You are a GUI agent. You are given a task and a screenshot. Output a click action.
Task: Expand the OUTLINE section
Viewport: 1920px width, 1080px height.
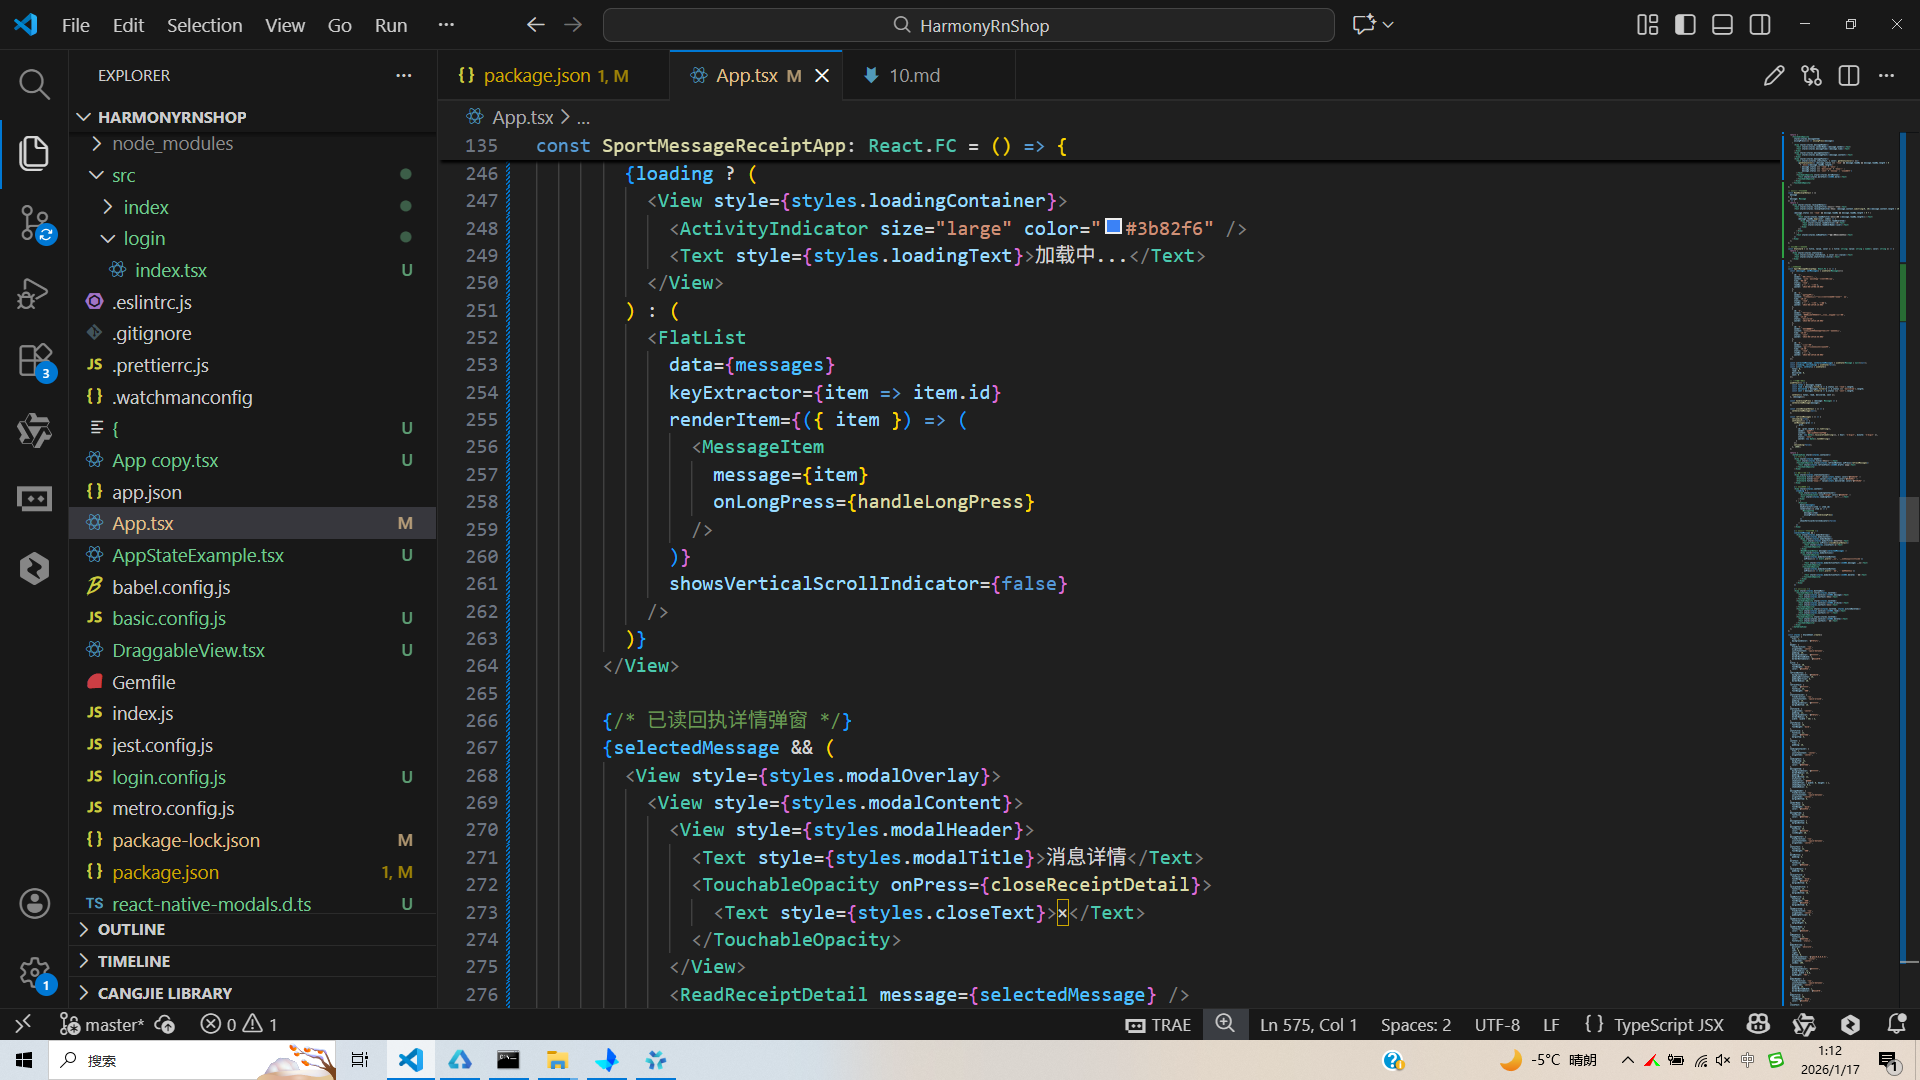131,929
